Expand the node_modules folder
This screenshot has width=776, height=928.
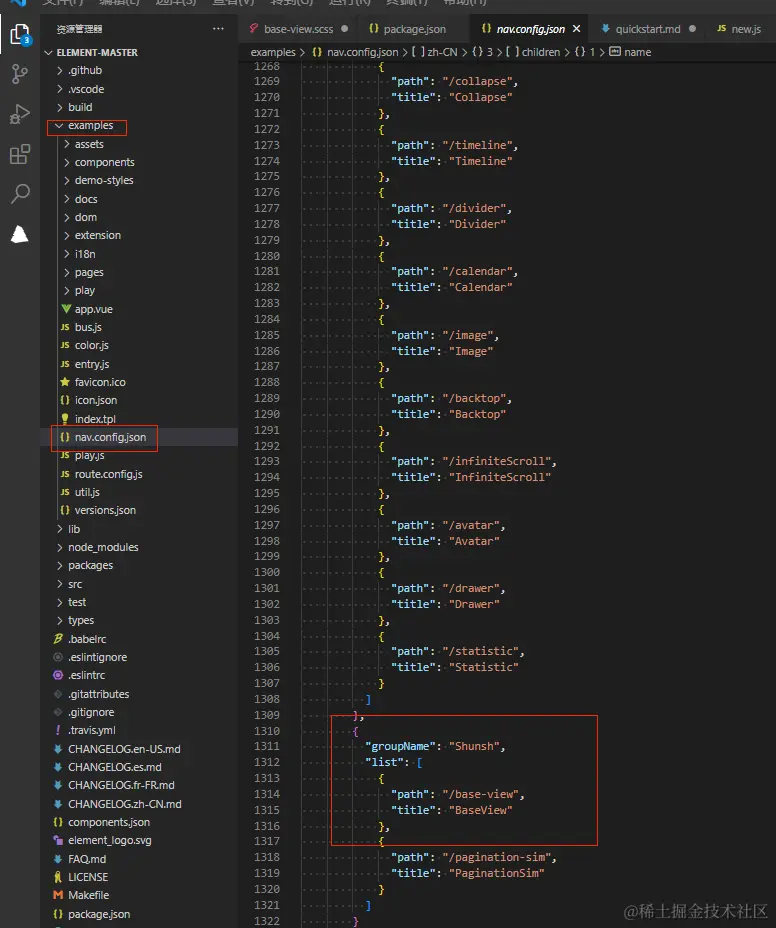tap(60, 547)
